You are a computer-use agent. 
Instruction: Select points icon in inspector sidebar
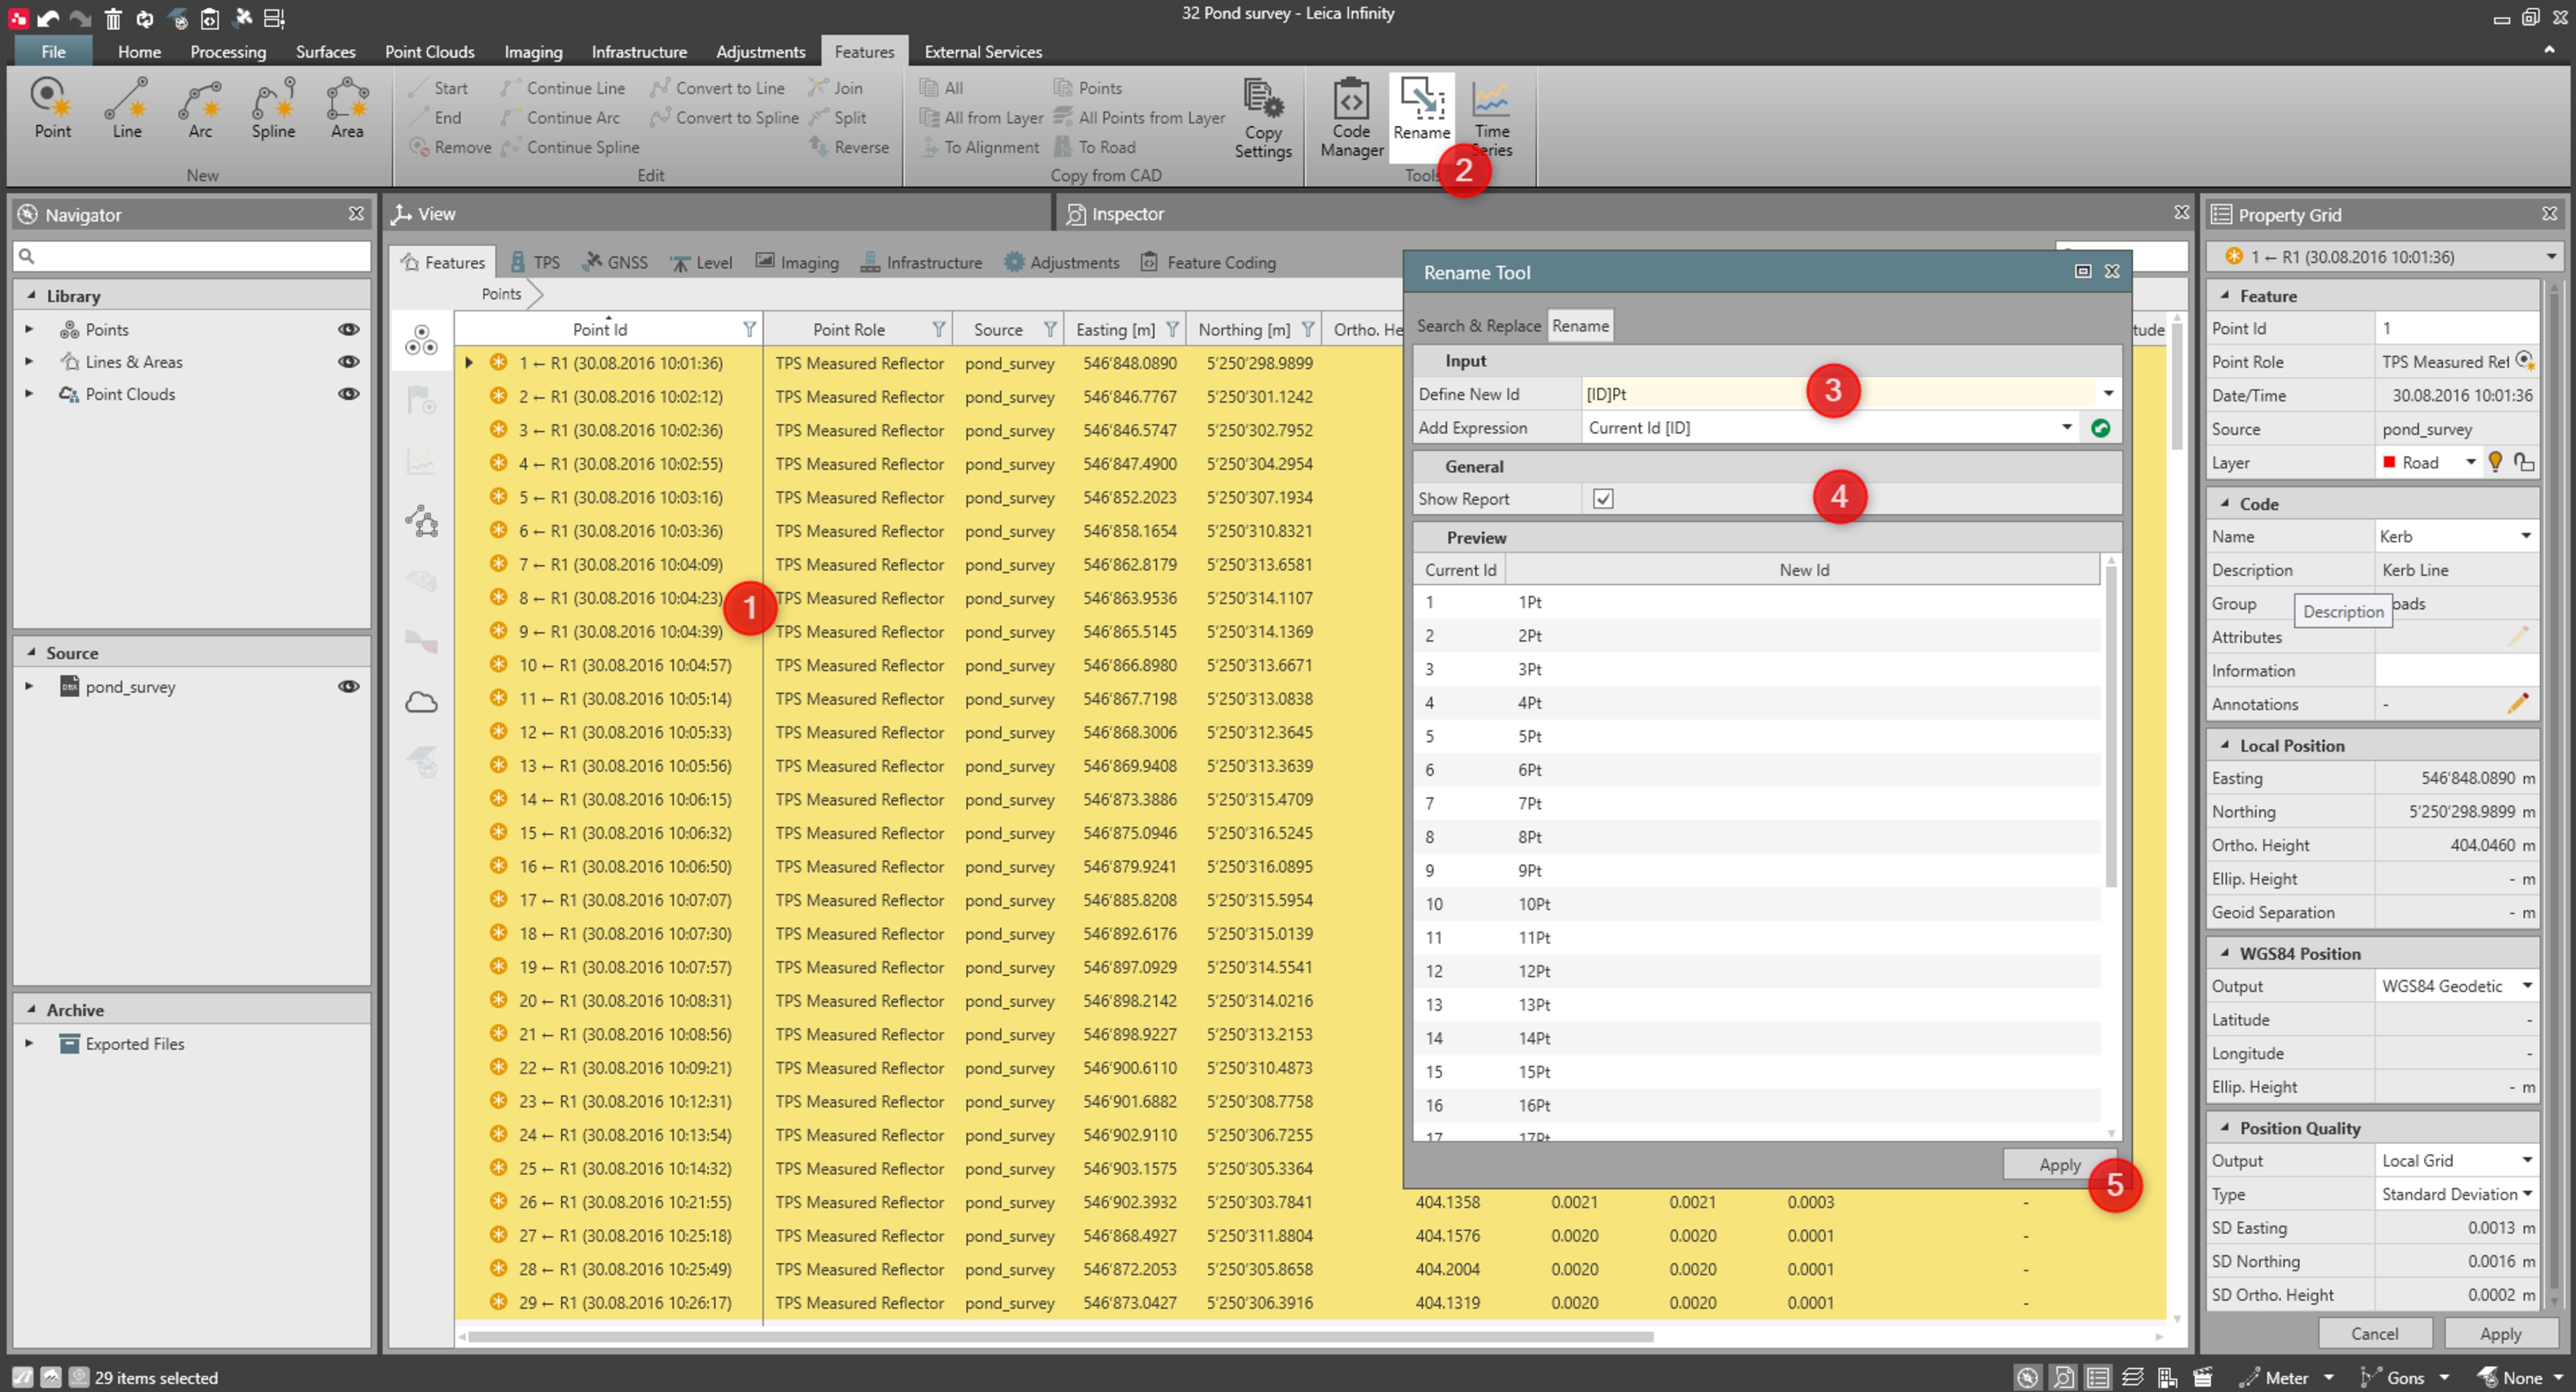(421, 340)
